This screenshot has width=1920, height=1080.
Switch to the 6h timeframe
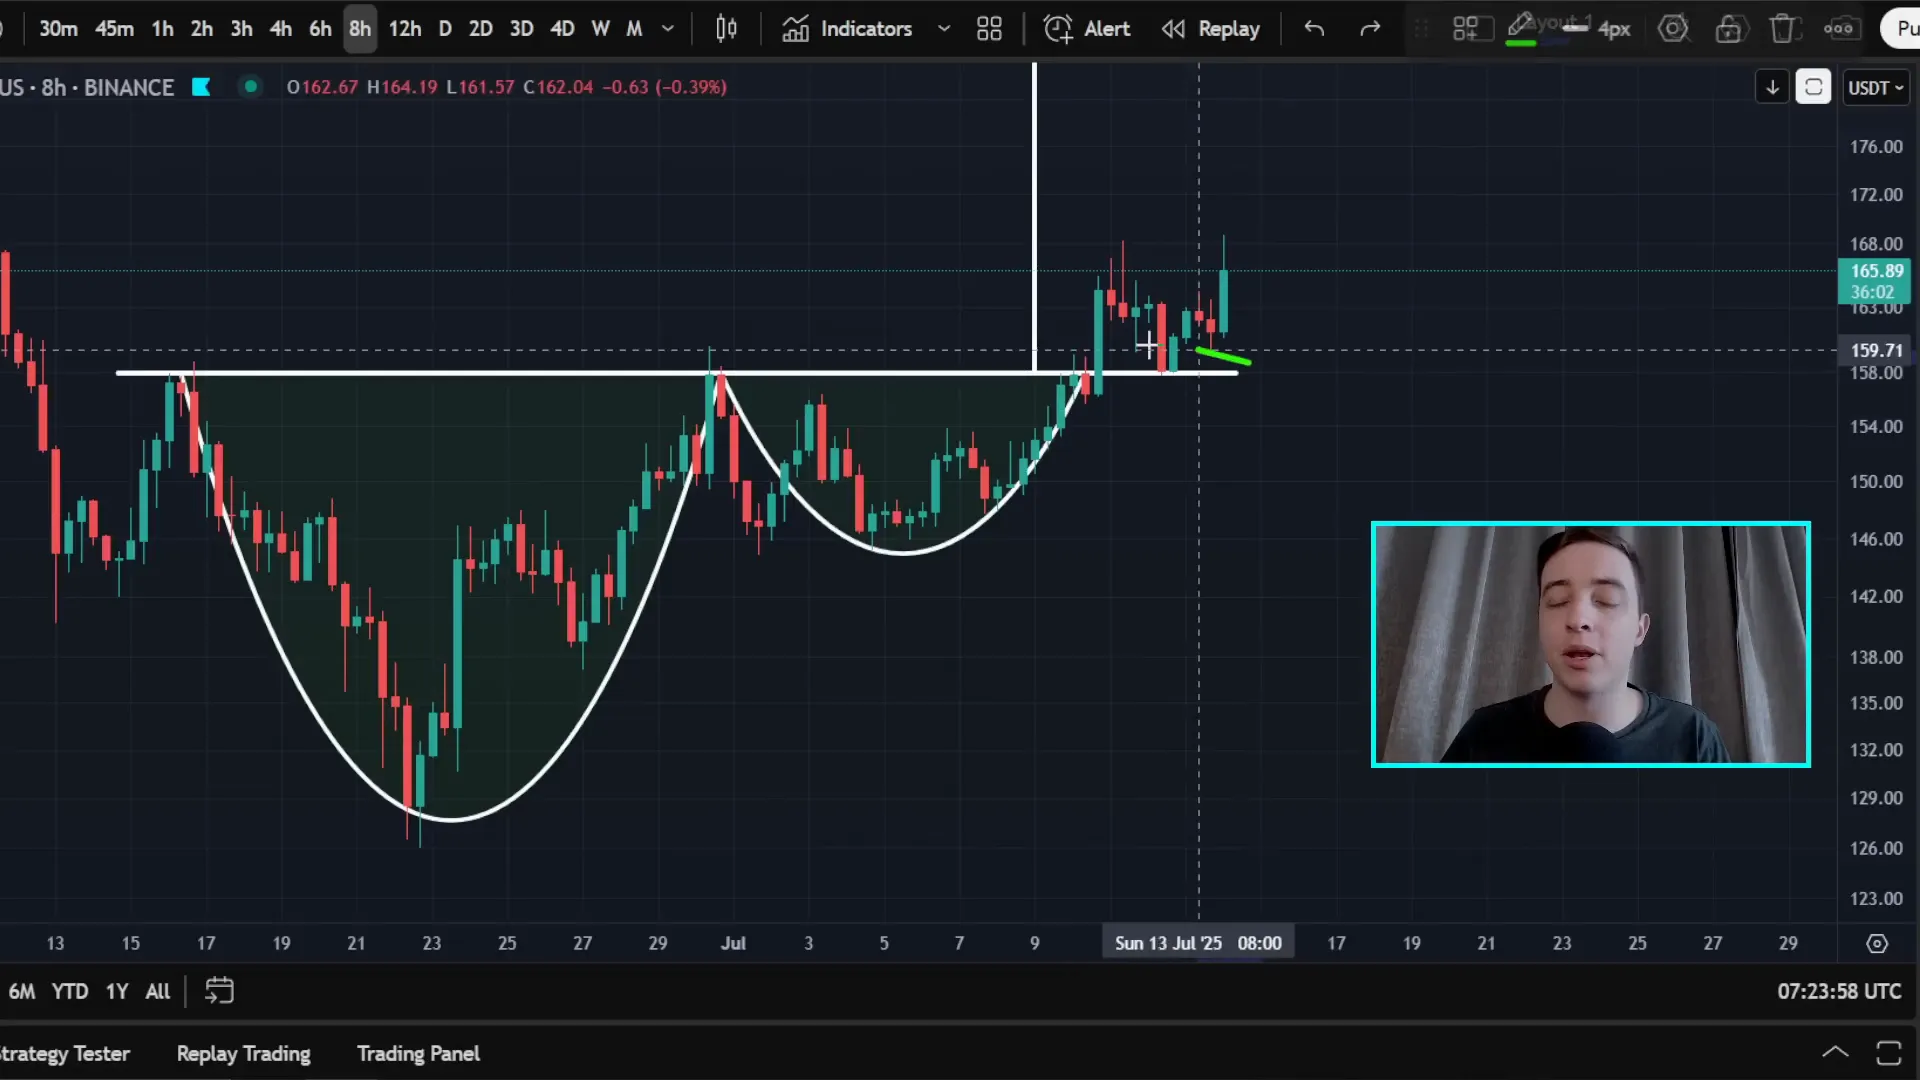[320, 29]
